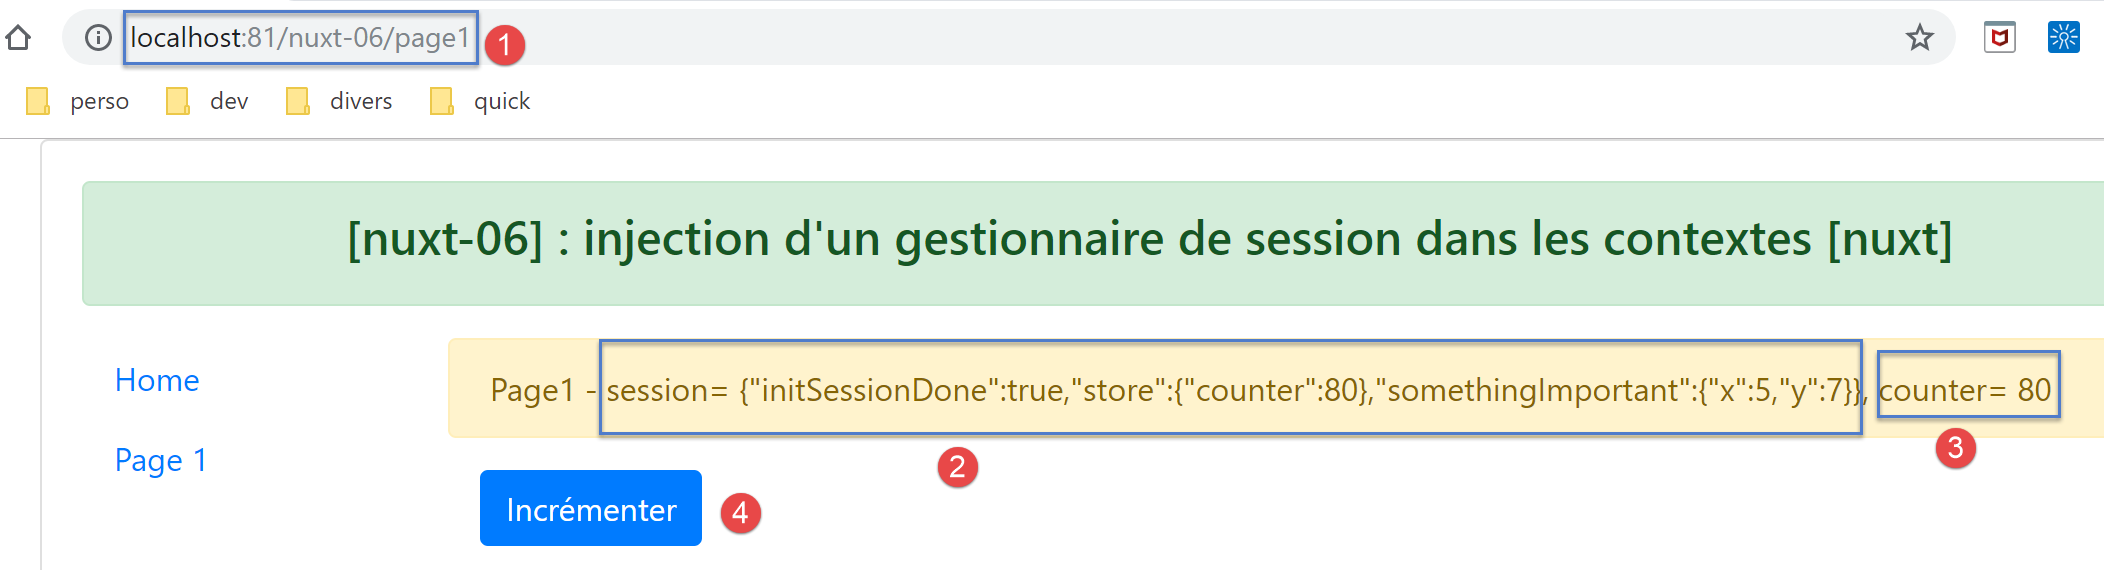Click red badge number 2 below session
Viewport: 2104px width, 570px height.
pos(957,467)
